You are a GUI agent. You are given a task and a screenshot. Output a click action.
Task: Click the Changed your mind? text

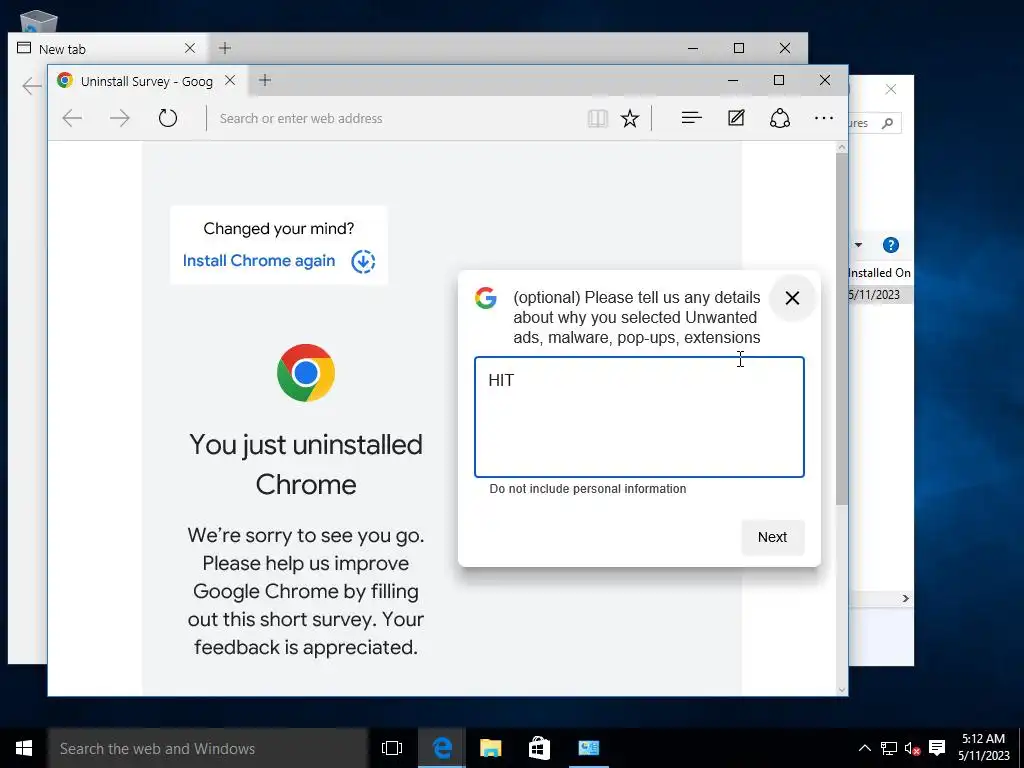[279, 229]
